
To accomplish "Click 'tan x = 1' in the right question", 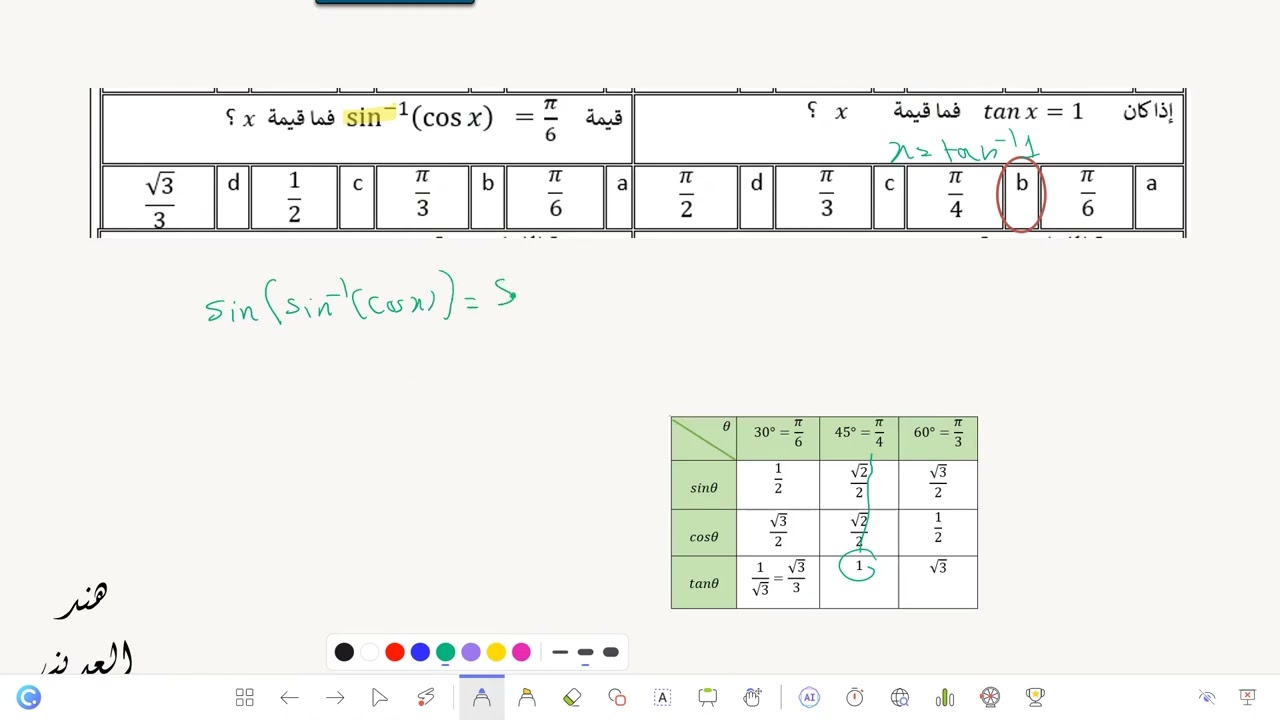I will (x=1033, y=112).
